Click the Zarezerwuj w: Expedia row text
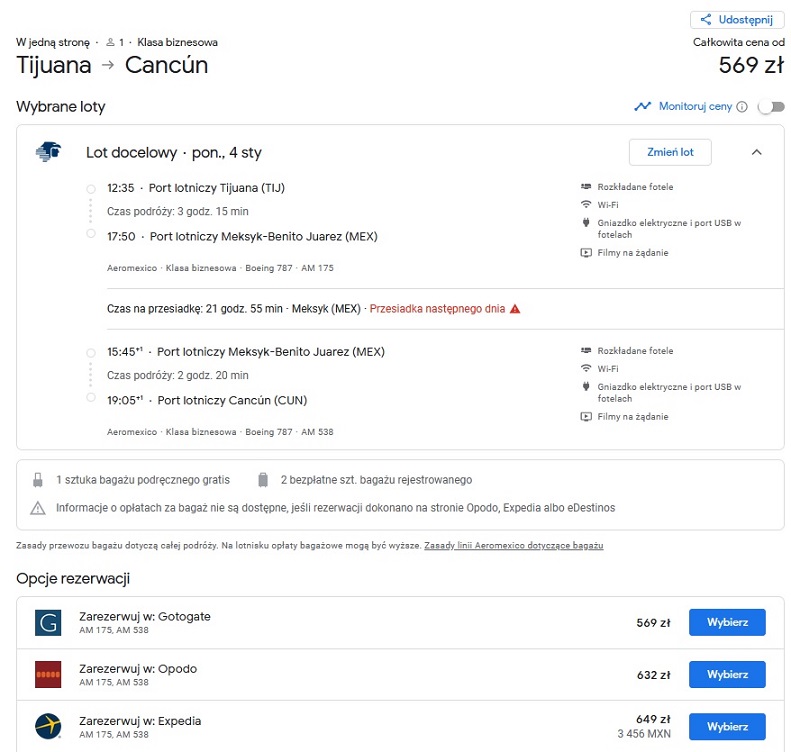 [x=140, y=721]
